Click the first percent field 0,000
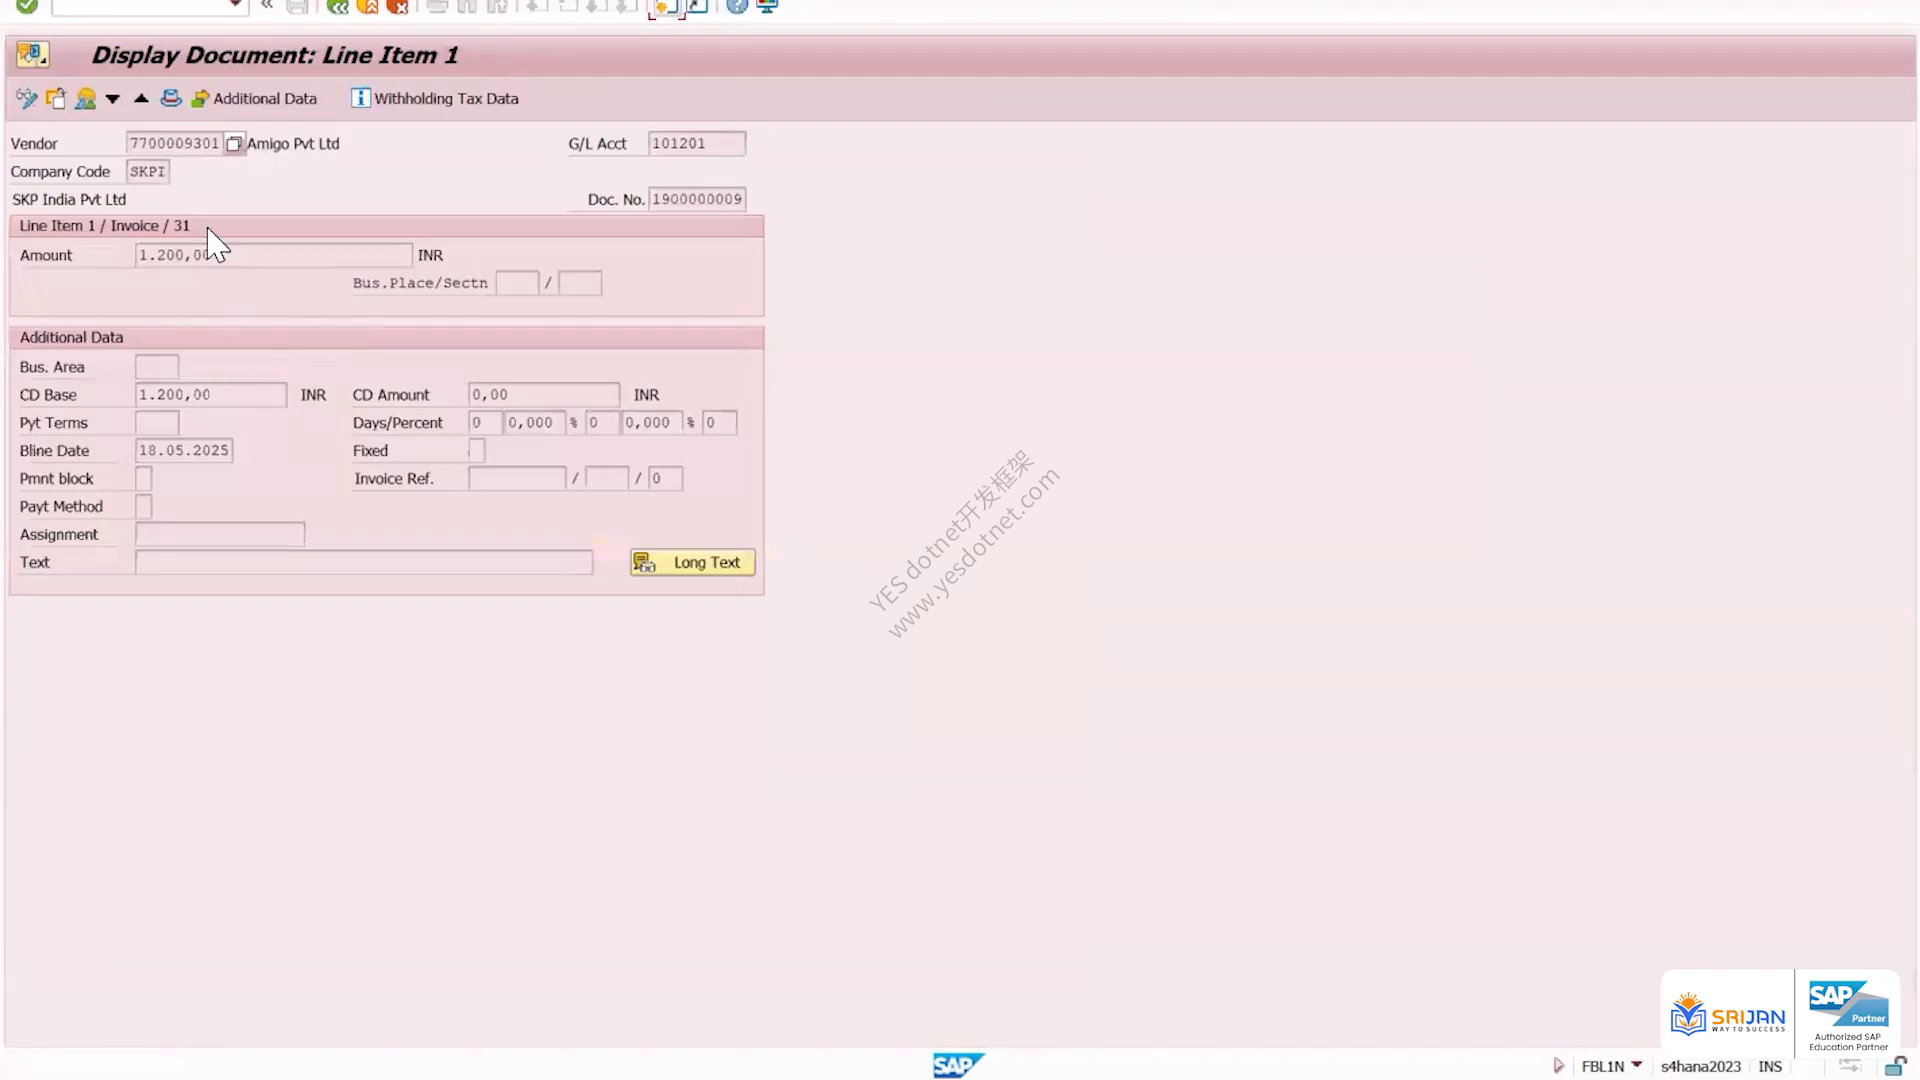This screenshot has height=1080, width=1920. [x=535, y=423]
